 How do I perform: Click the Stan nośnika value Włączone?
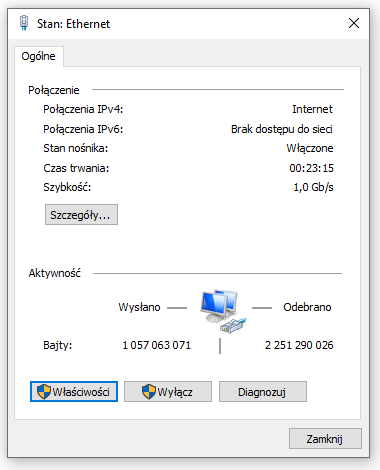coord(310,148)
